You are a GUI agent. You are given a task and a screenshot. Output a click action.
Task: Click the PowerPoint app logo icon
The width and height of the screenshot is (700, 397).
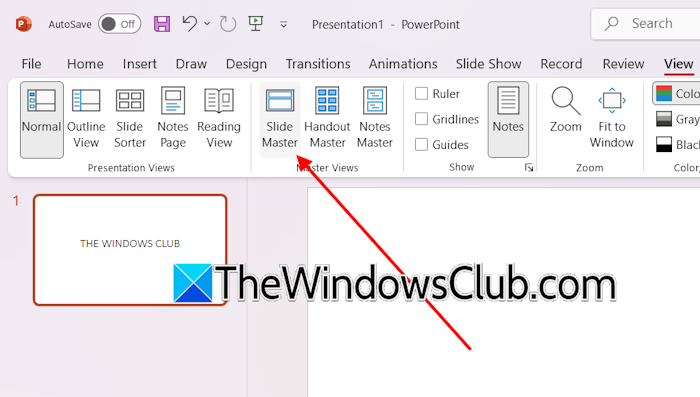[x=23, y=24]
